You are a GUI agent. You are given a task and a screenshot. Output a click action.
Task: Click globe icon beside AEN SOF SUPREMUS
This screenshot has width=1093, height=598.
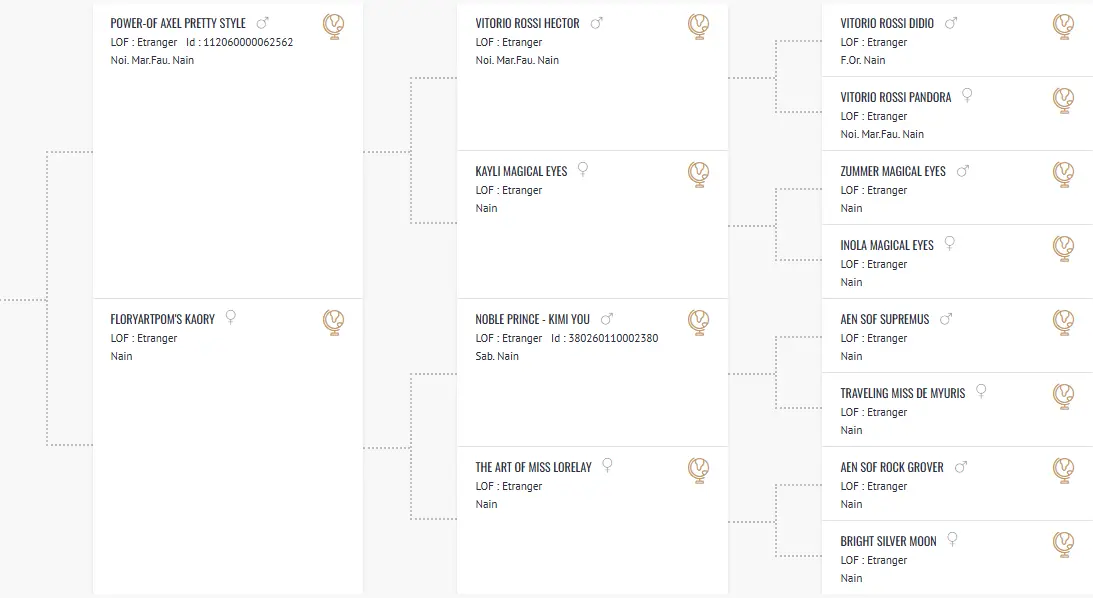pyautogui.click(x=1064, y=323)
